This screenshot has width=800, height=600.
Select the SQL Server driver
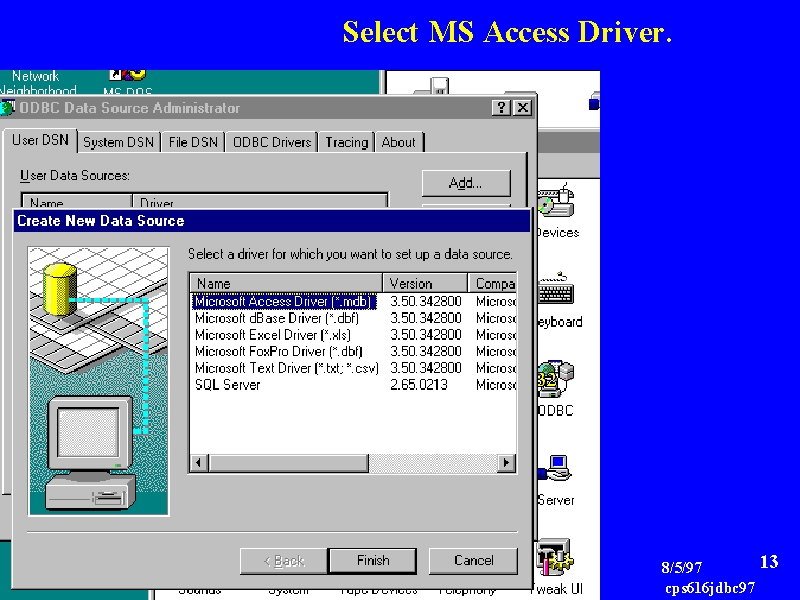228,385
